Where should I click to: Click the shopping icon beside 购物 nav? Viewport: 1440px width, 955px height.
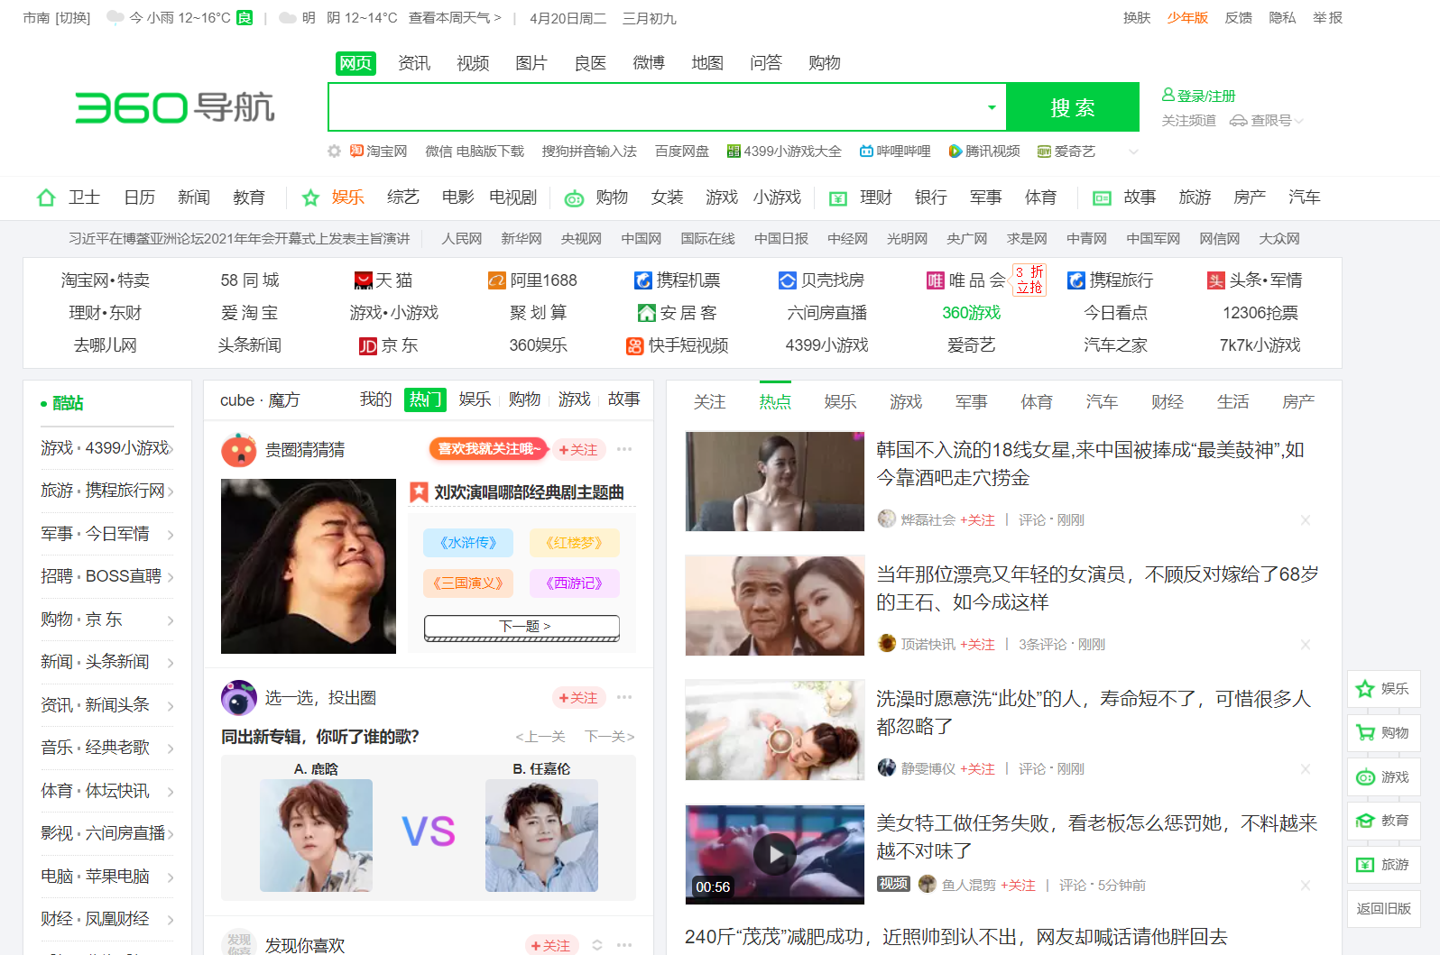[574, 198]
